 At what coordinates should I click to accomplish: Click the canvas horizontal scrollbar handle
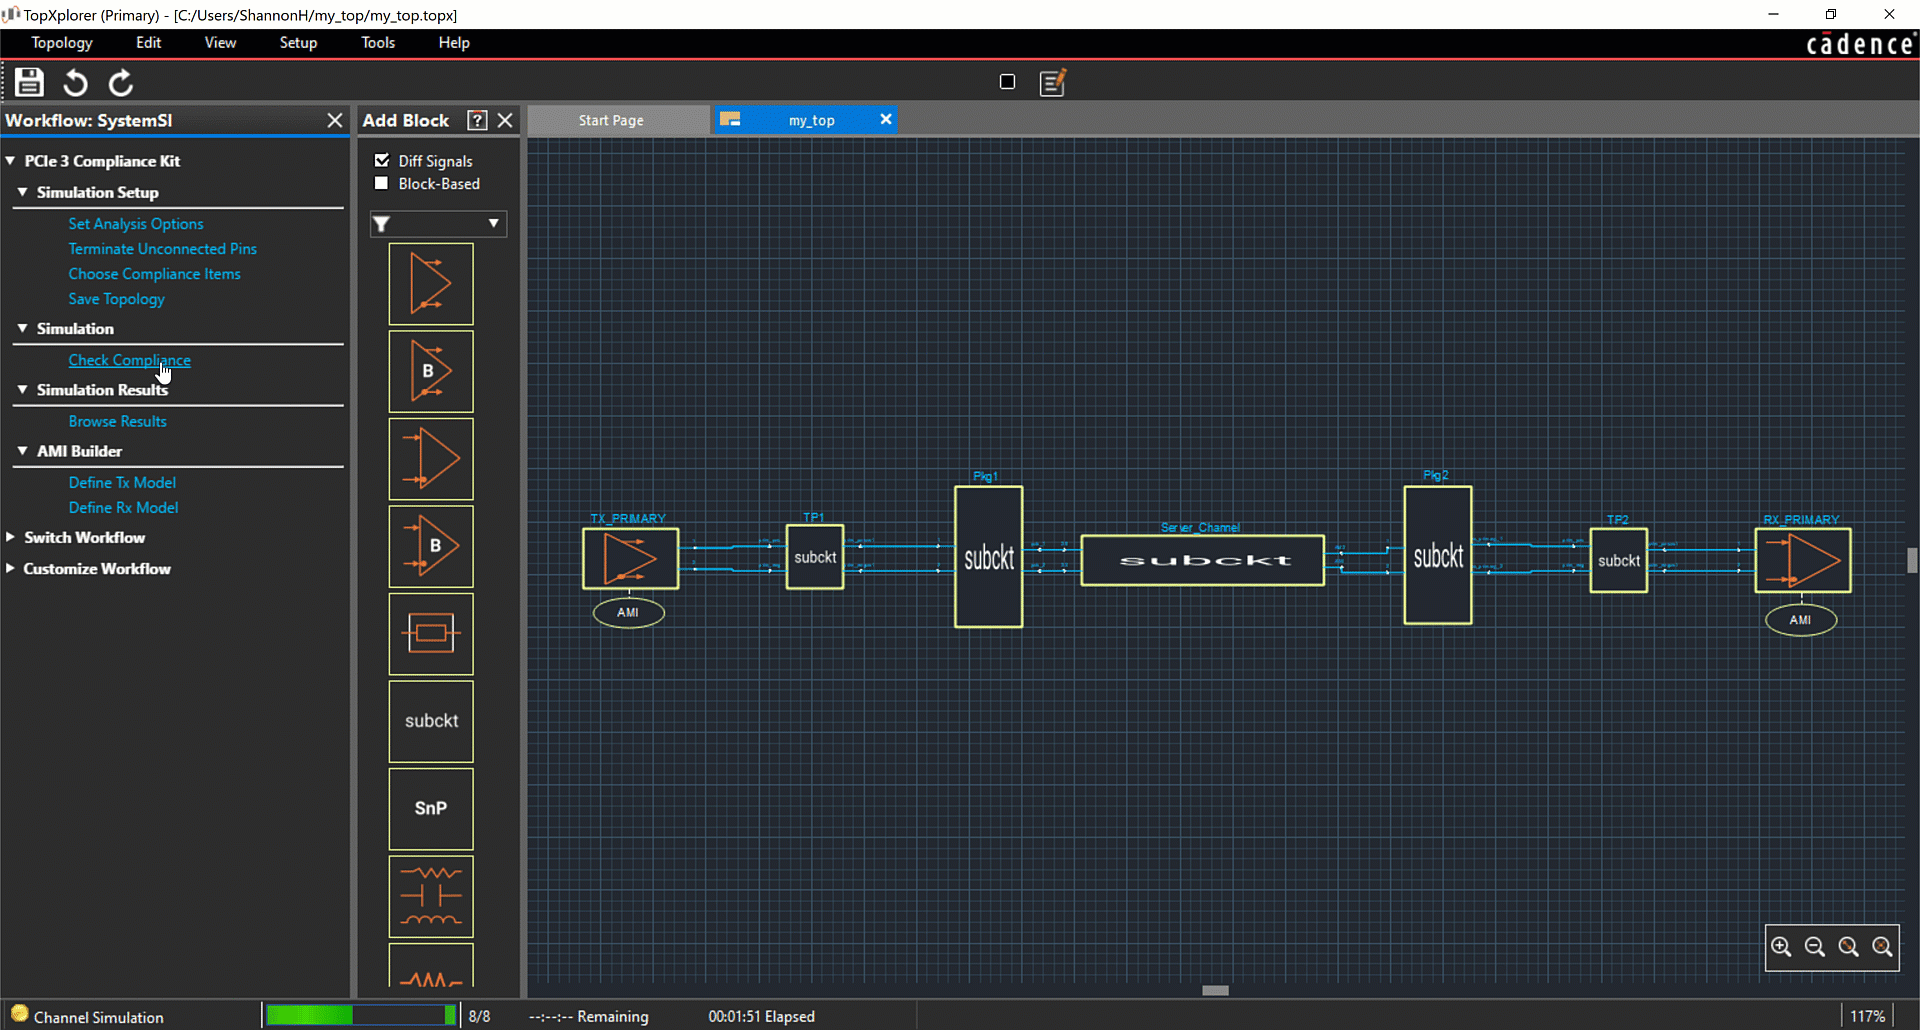point(1215,991)
